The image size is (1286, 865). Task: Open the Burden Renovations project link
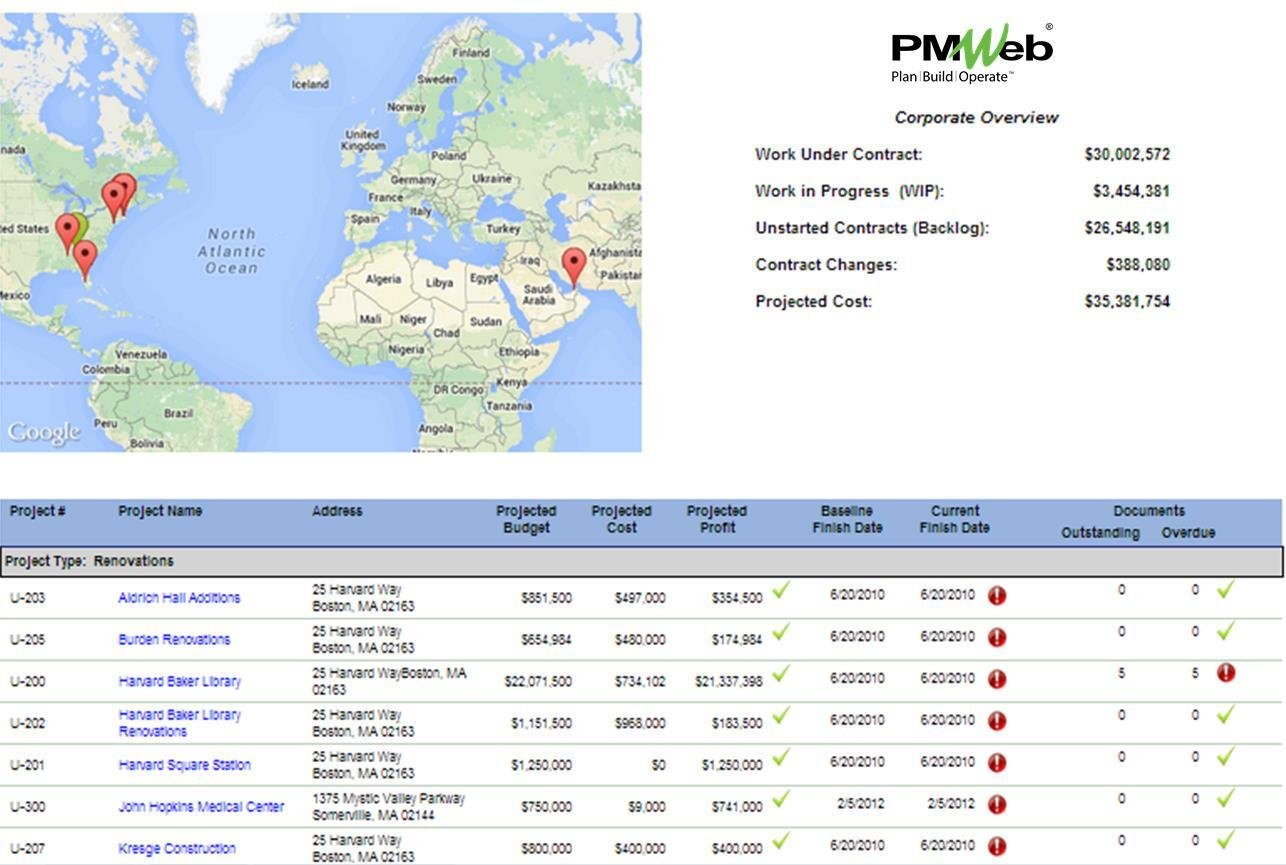tap(174, 640)
